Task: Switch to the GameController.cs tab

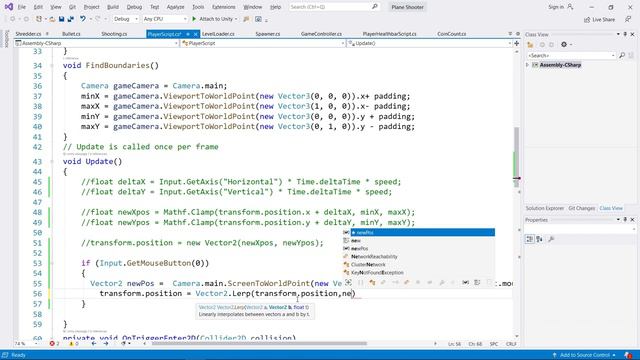Action: [x=321, y=34]
